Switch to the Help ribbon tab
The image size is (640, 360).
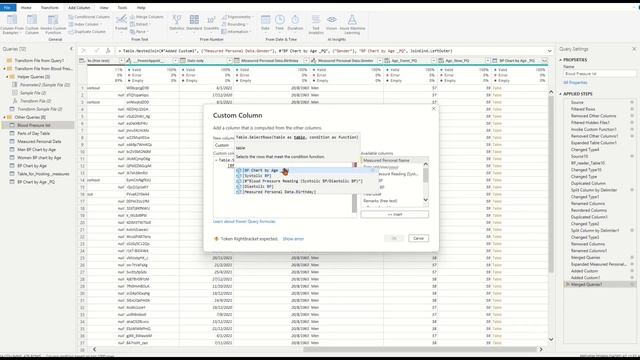pos(141,7)
